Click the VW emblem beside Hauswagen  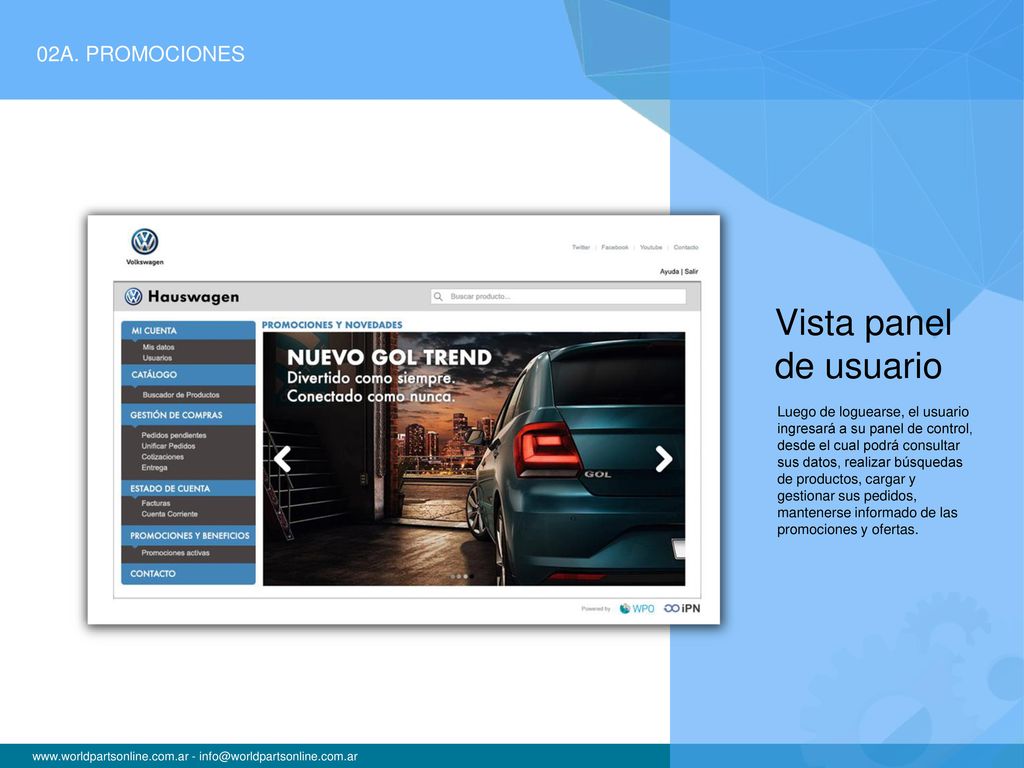(133, 296)
